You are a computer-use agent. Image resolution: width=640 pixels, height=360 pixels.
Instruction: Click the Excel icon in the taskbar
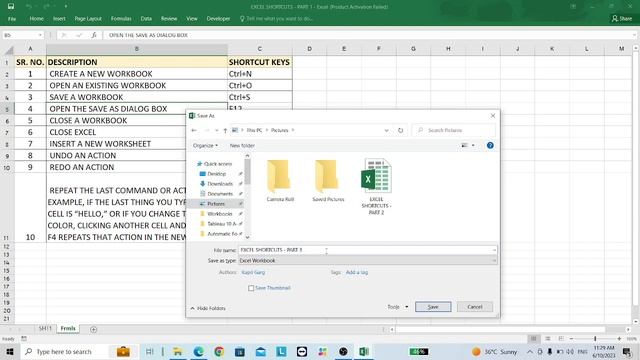pos(364,351)
